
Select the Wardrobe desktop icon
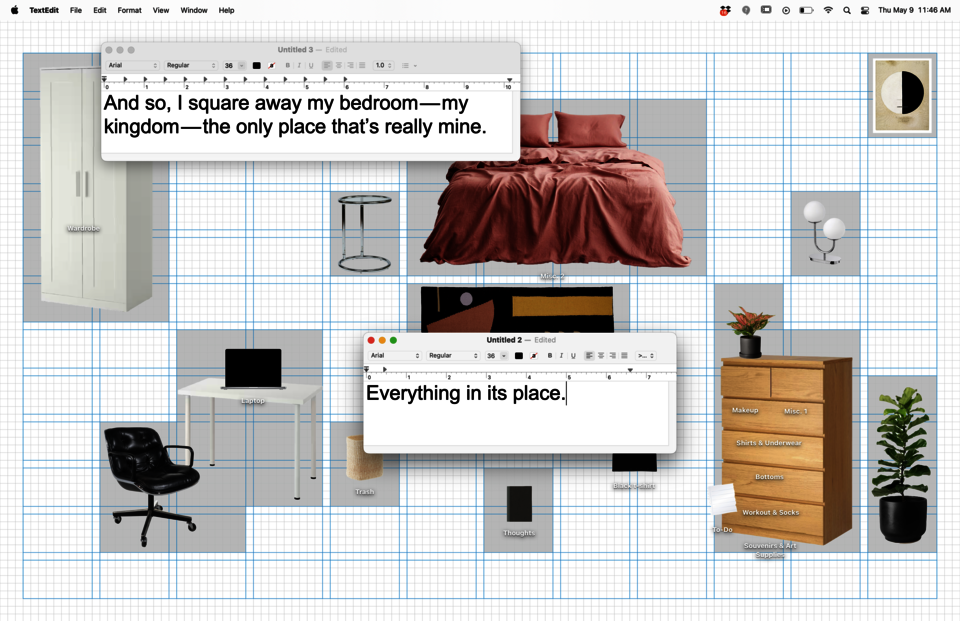click(x=95, y=190)
